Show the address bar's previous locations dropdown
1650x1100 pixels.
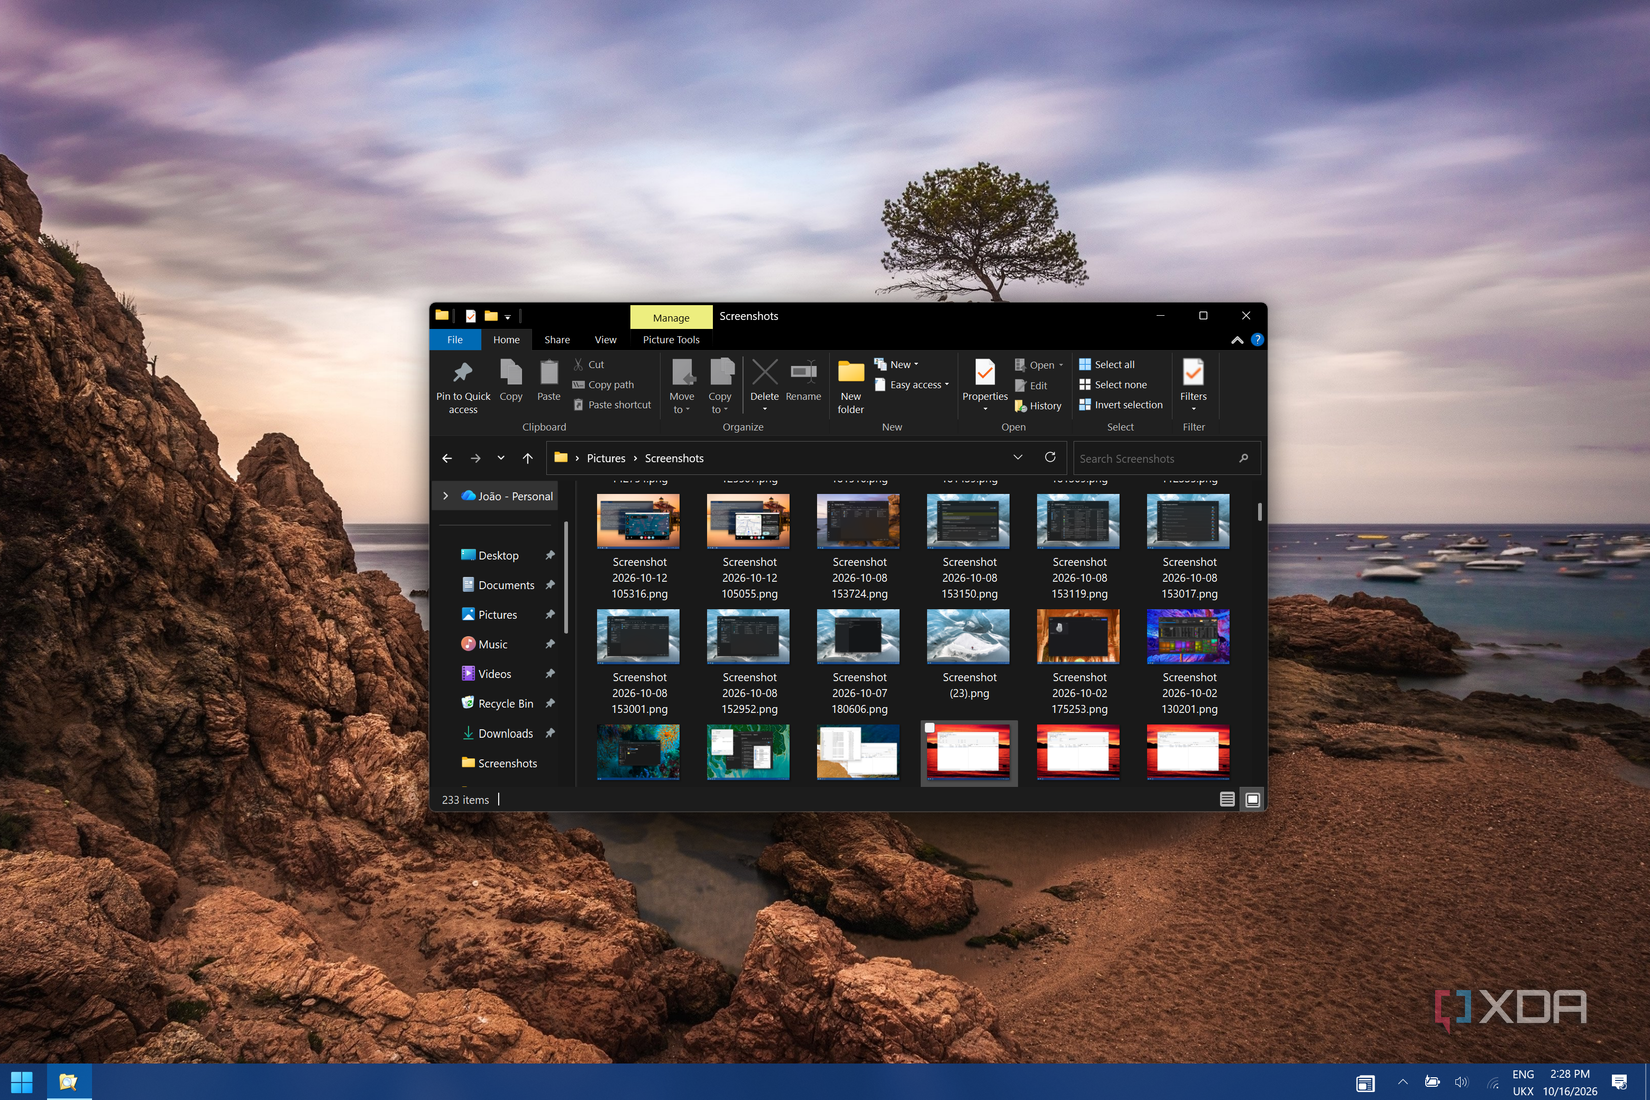point(1018,458)
